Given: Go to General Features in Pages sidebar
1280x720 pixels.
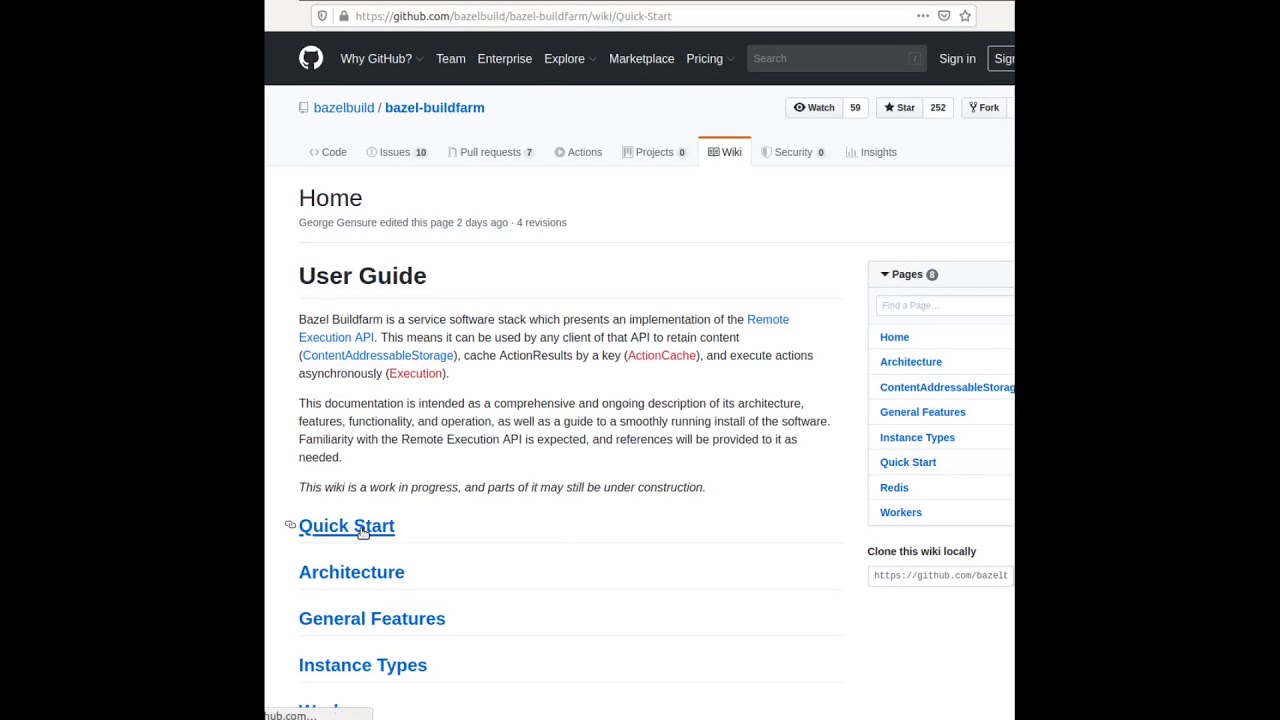Looking at the screenshot, I should pos(923,412).
